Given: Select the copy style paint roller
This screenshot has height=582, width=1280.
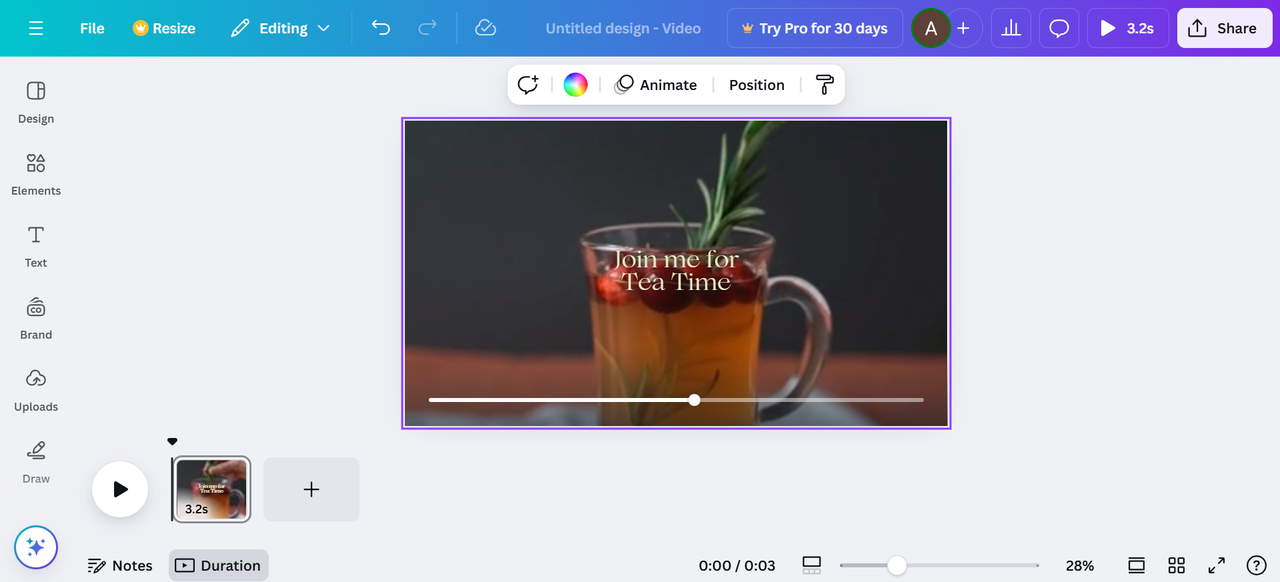Looking at the screenshot, I should click(824, 85).
